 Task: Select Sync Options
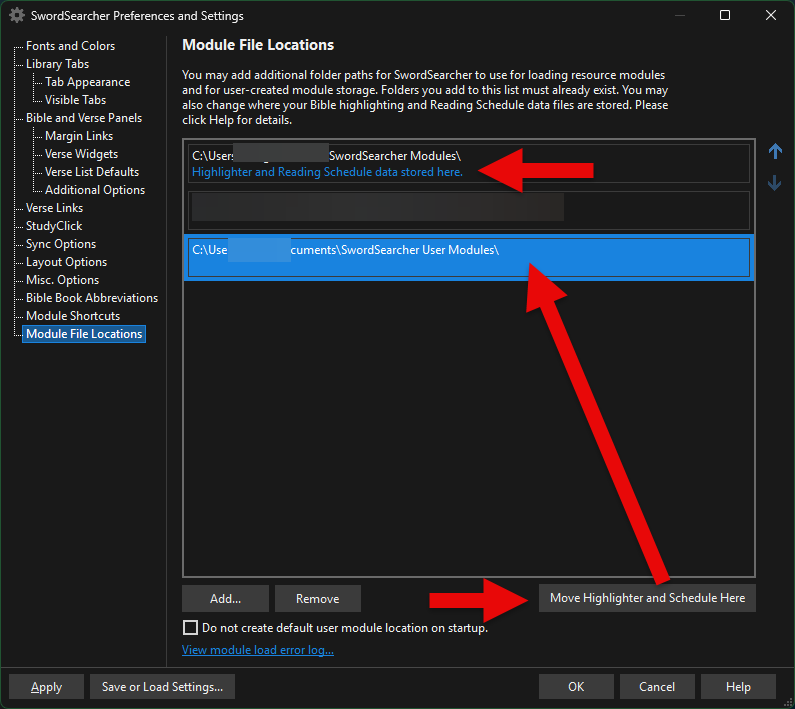61,244
